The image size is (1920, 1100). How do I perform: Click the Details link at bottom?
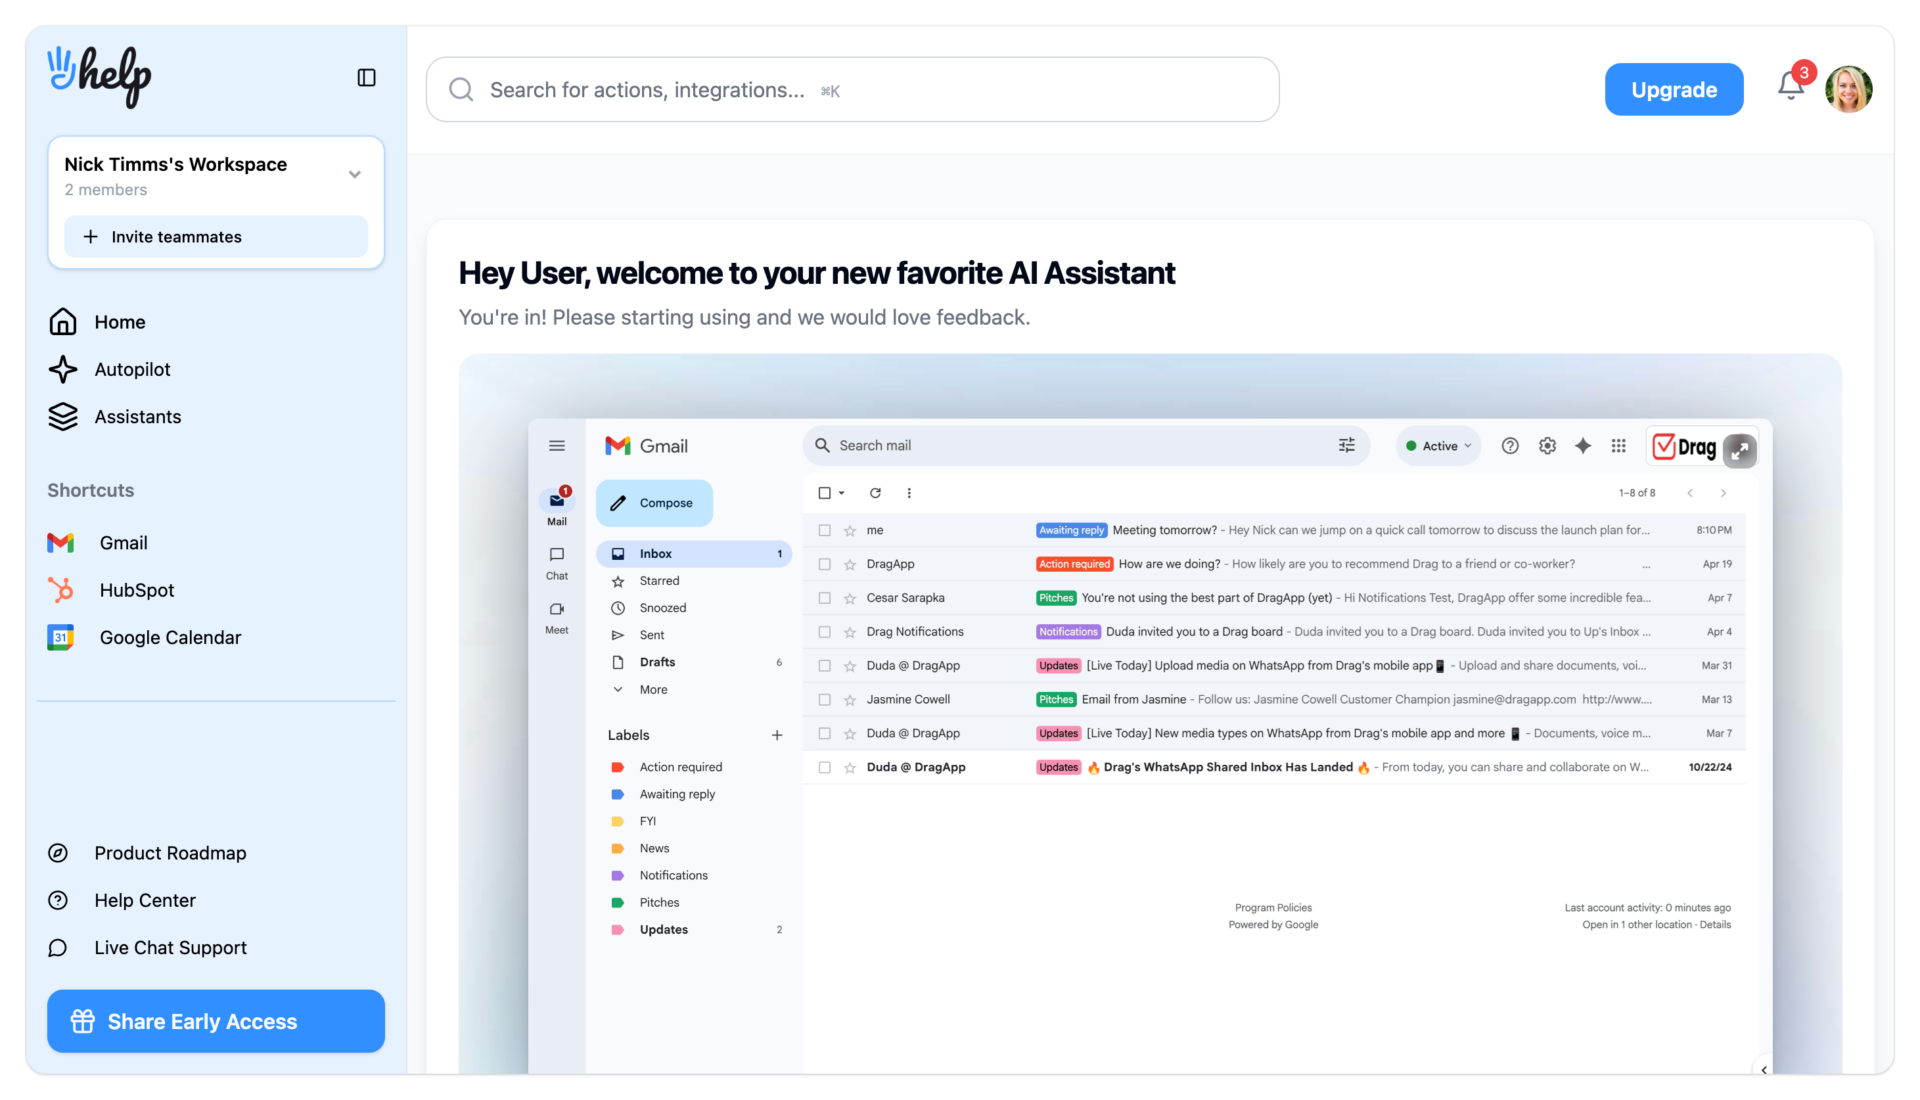[1715, 925]
